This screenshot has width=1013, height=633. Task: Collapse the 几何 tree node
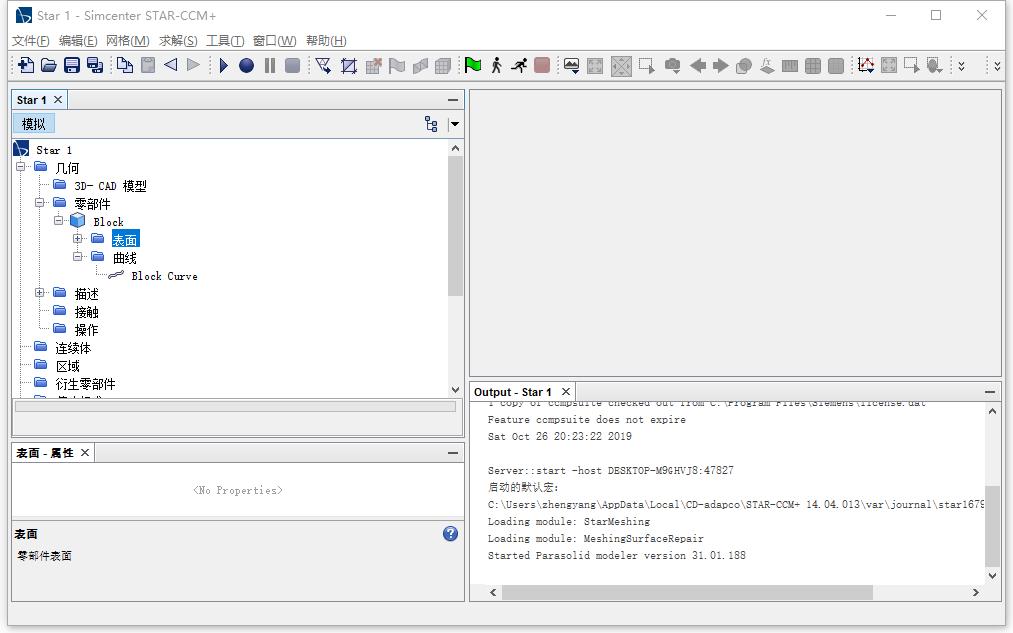tap(21, 167)
